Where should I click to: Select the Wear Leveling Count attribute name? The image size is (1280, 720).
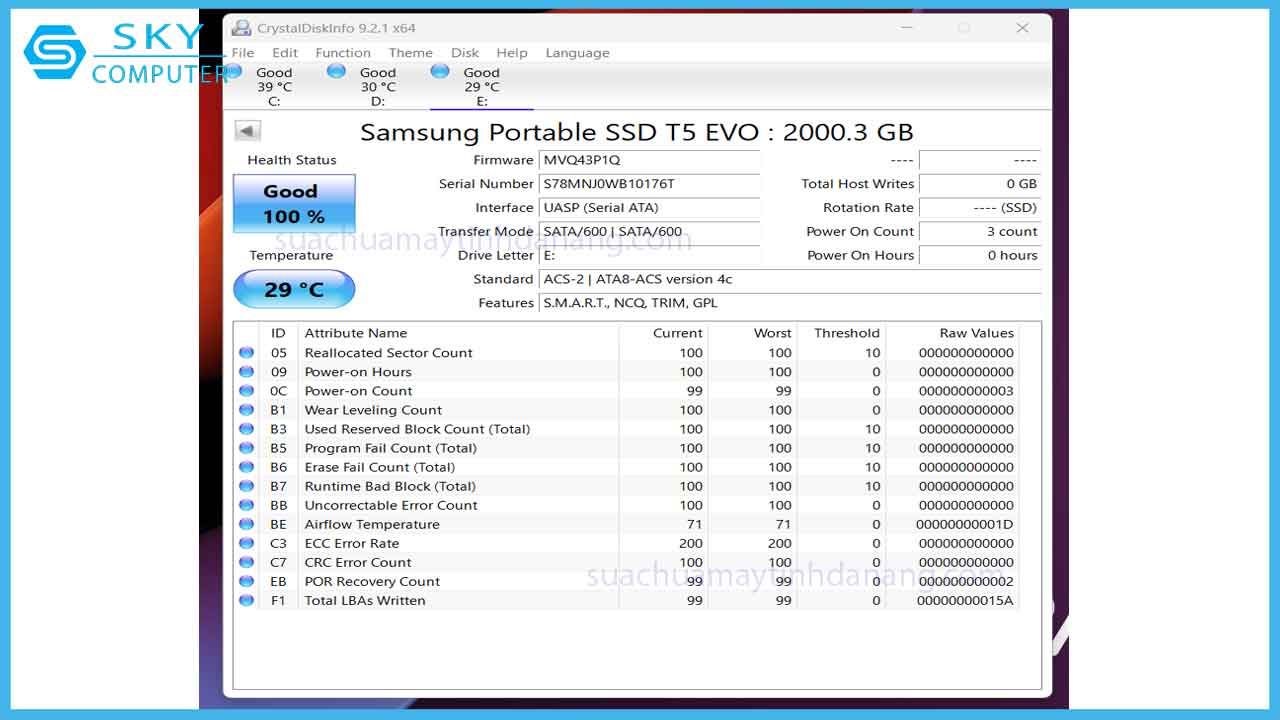pyautogui.click(x=373, y=410)
